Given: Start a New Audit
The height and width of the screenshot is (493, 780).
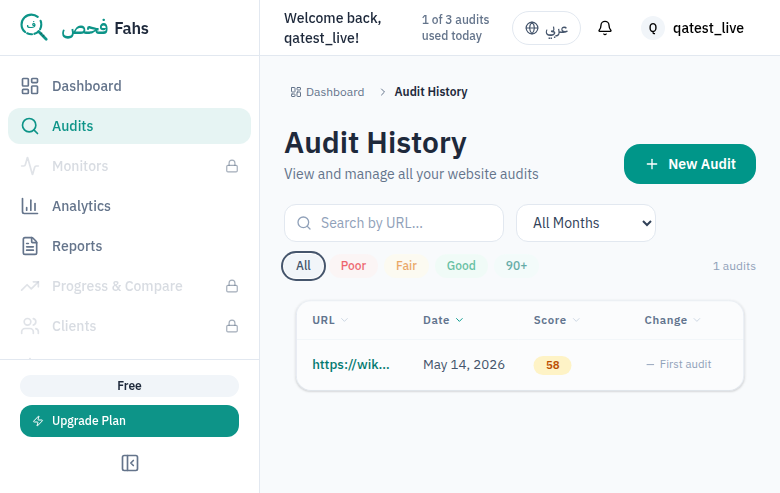Looking at the screenshot, I should [x=689, y=164].
